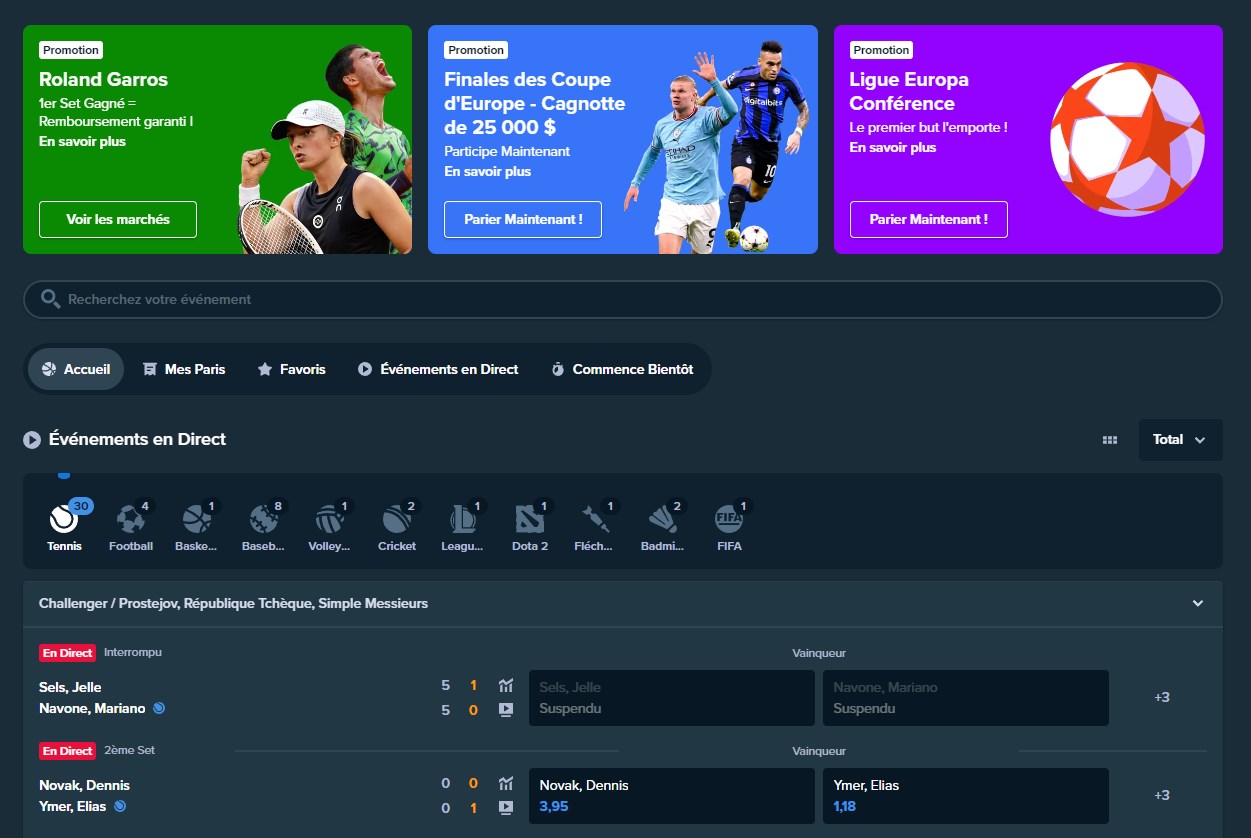
Task: Open En savoir plus on Roland Garros promo
Action: [x=82, y=141]
